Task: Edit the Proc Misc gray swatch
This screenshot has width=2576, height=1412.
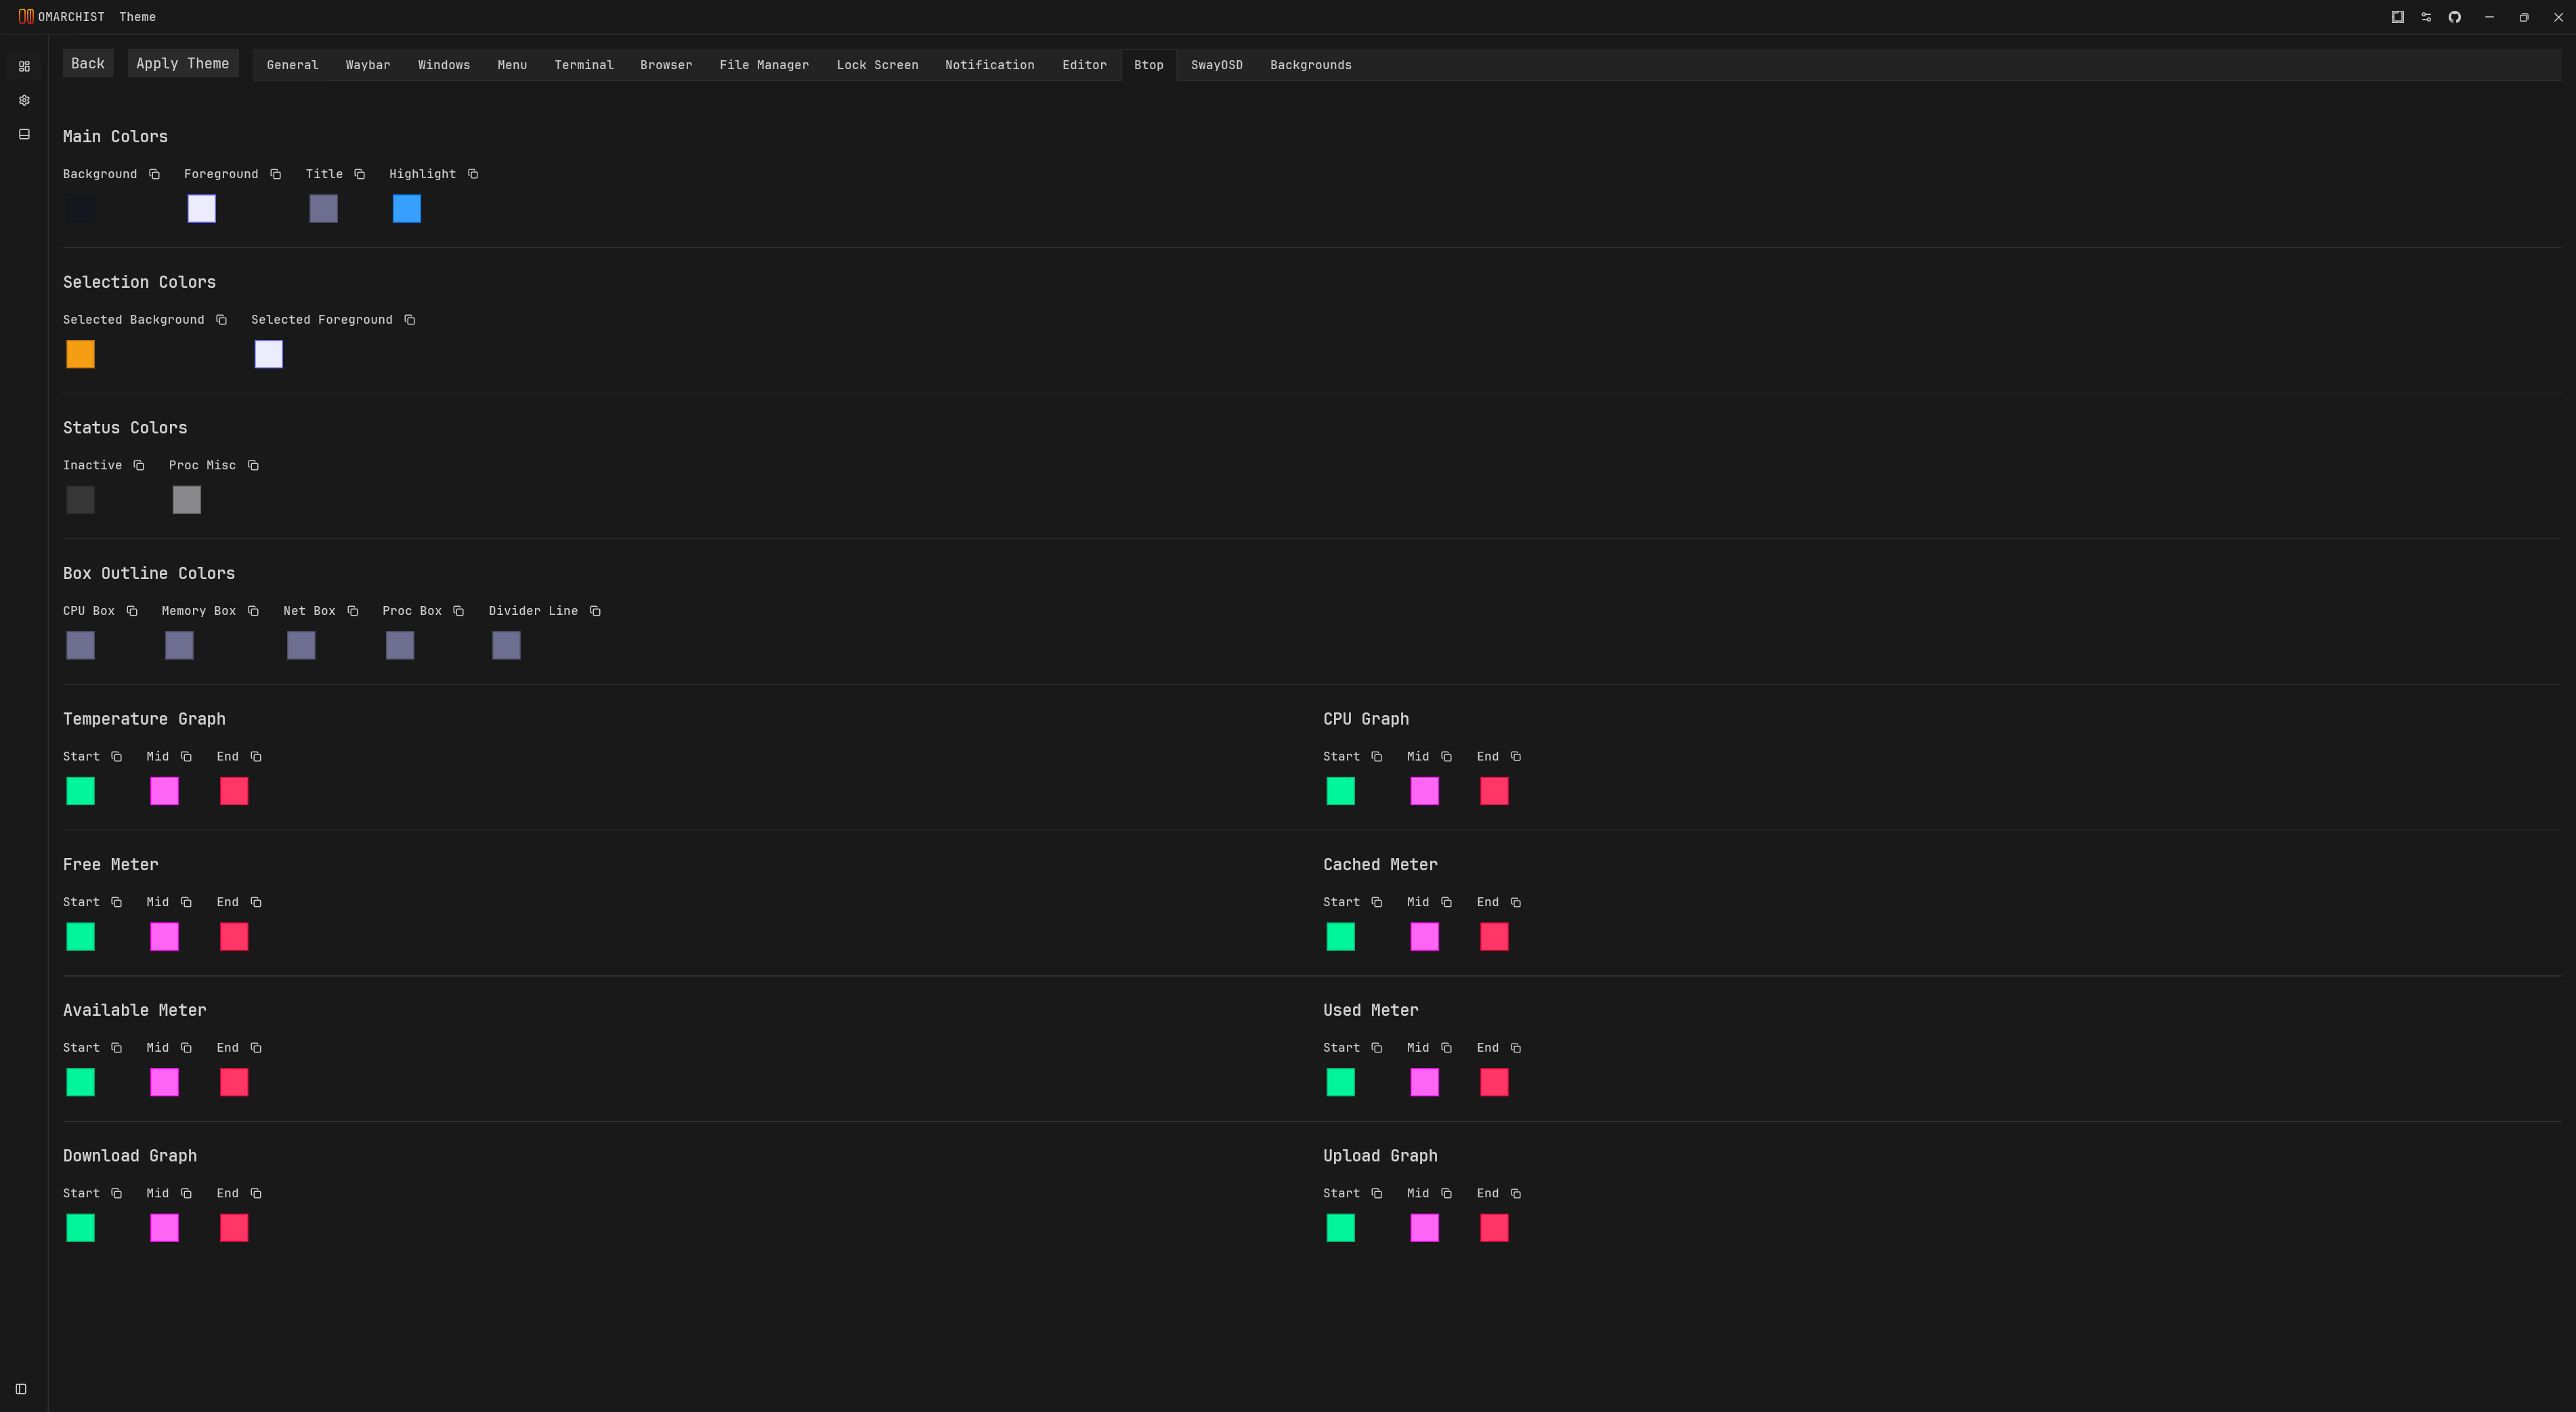Action: click(187, 500)
